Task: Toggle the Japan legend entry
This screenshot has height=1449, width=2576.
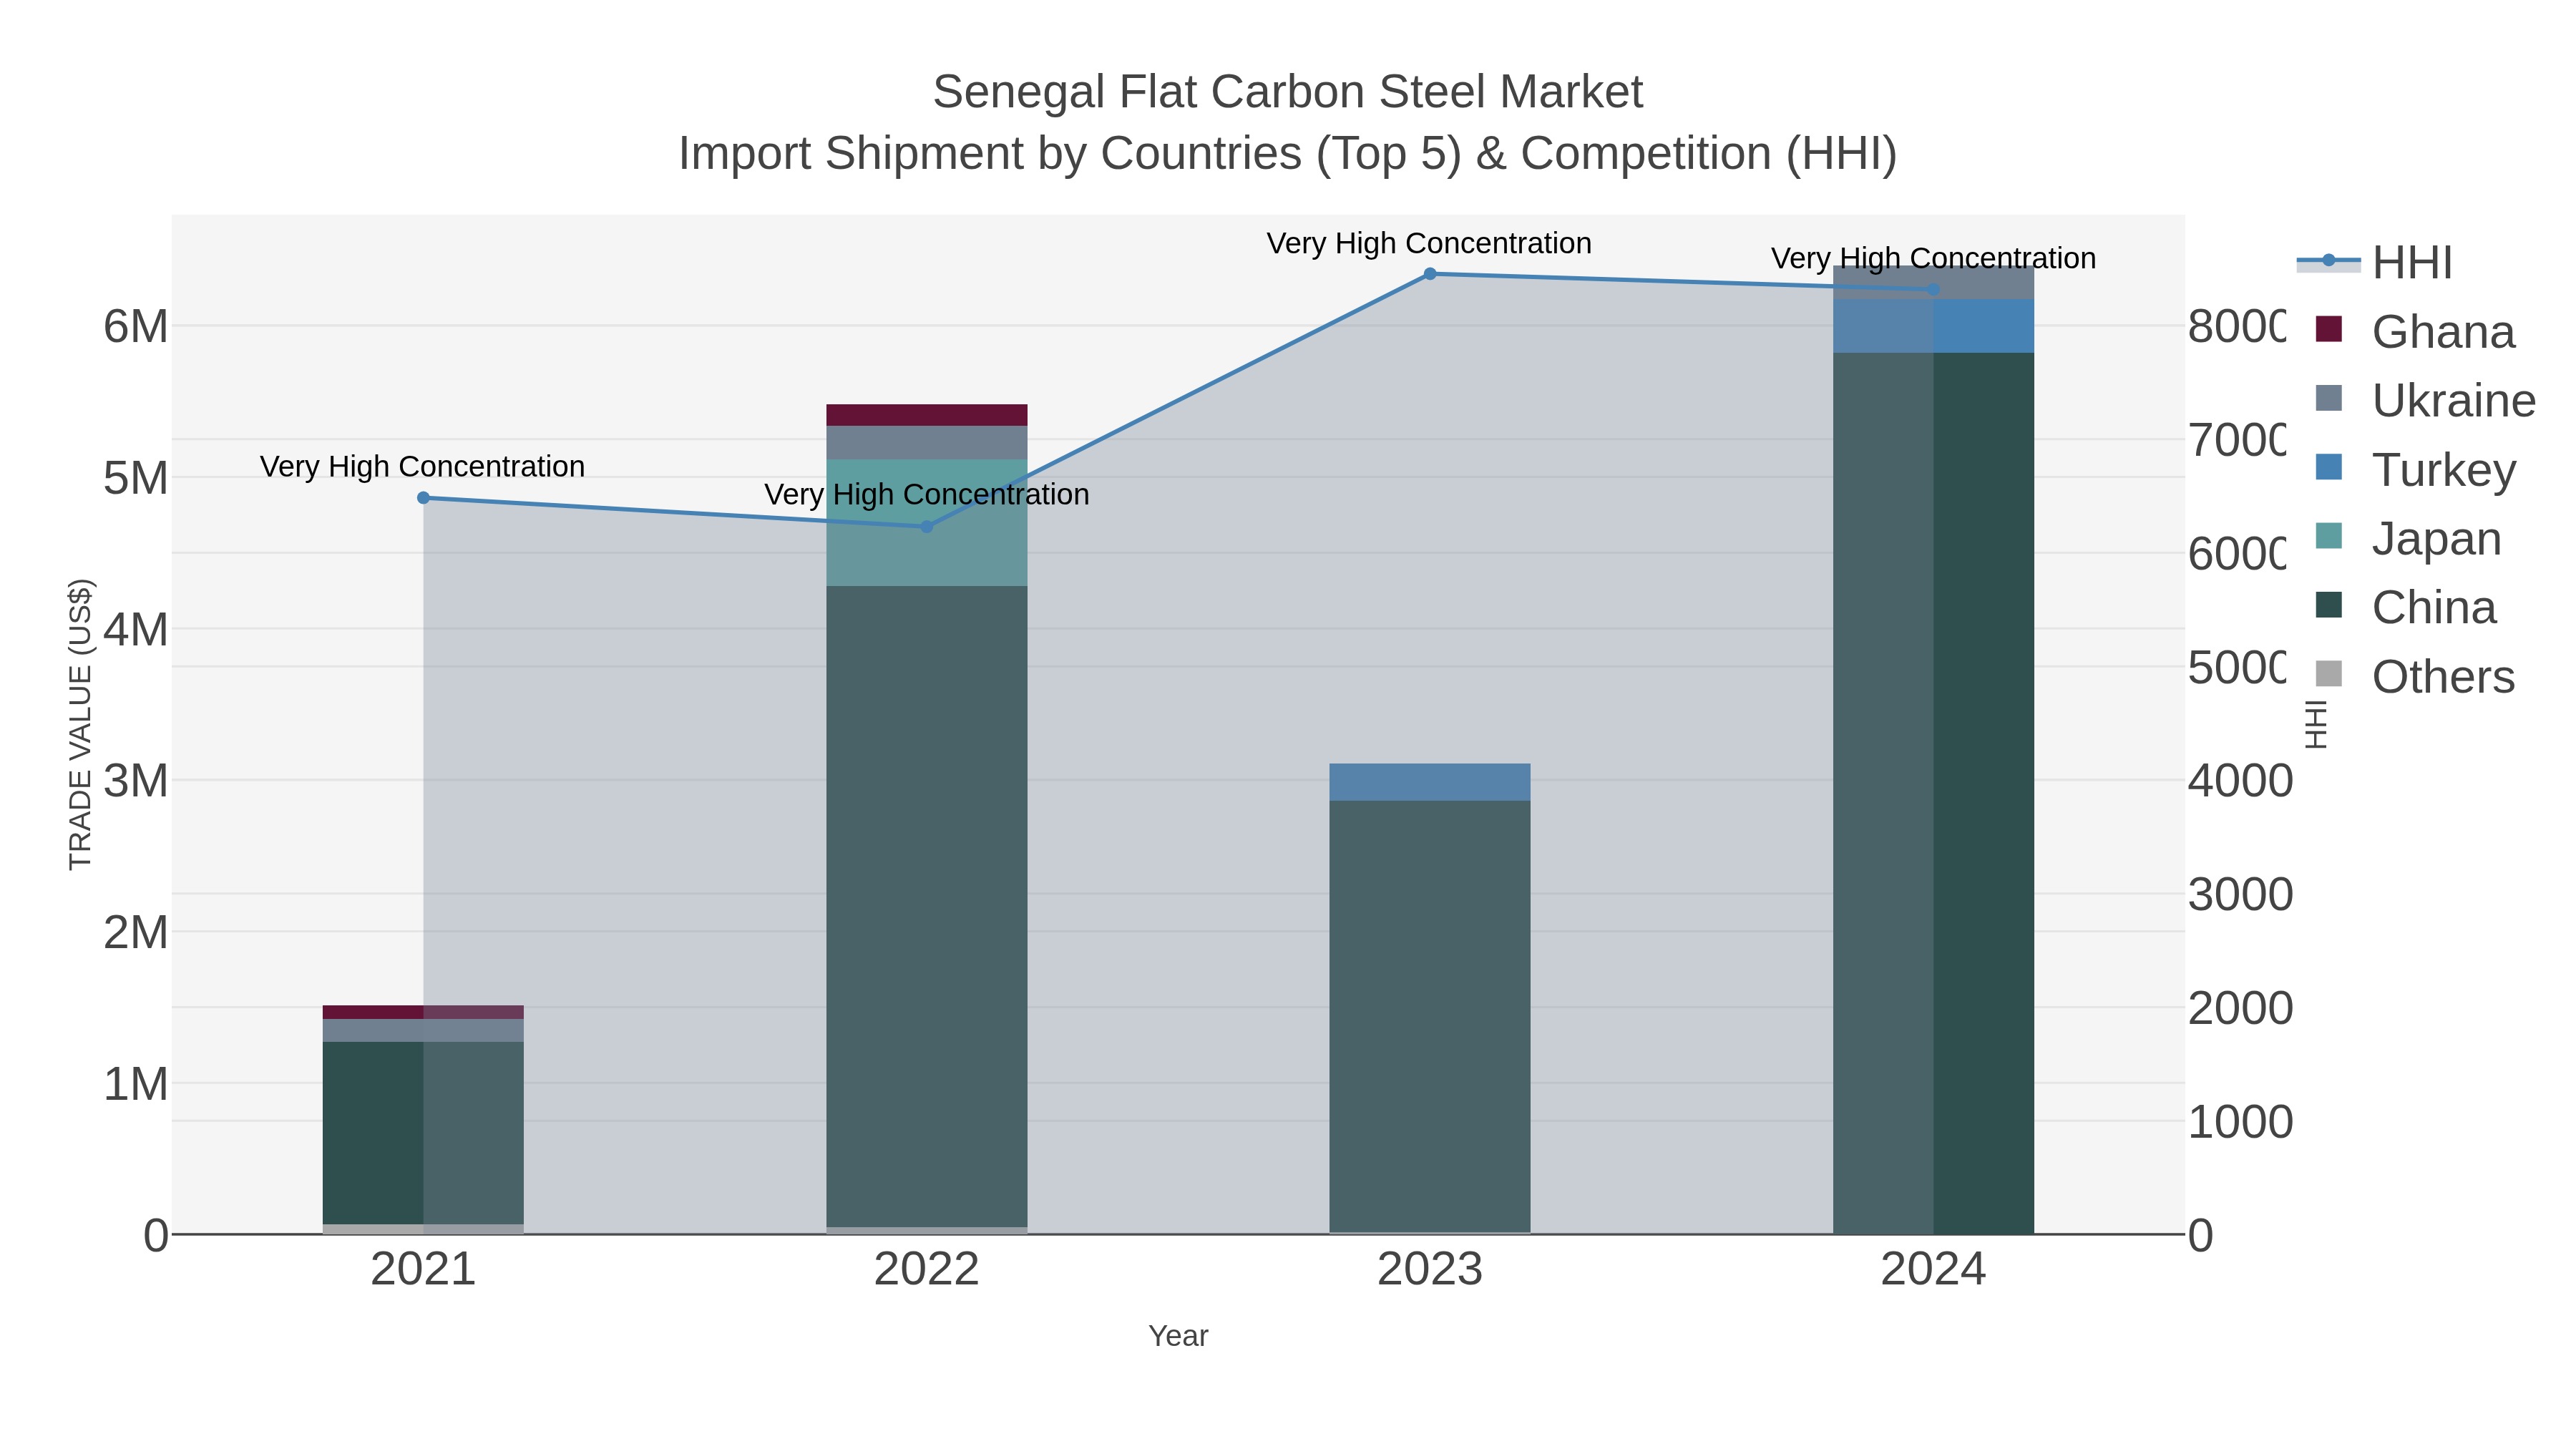Action: tap(2408, 538)
